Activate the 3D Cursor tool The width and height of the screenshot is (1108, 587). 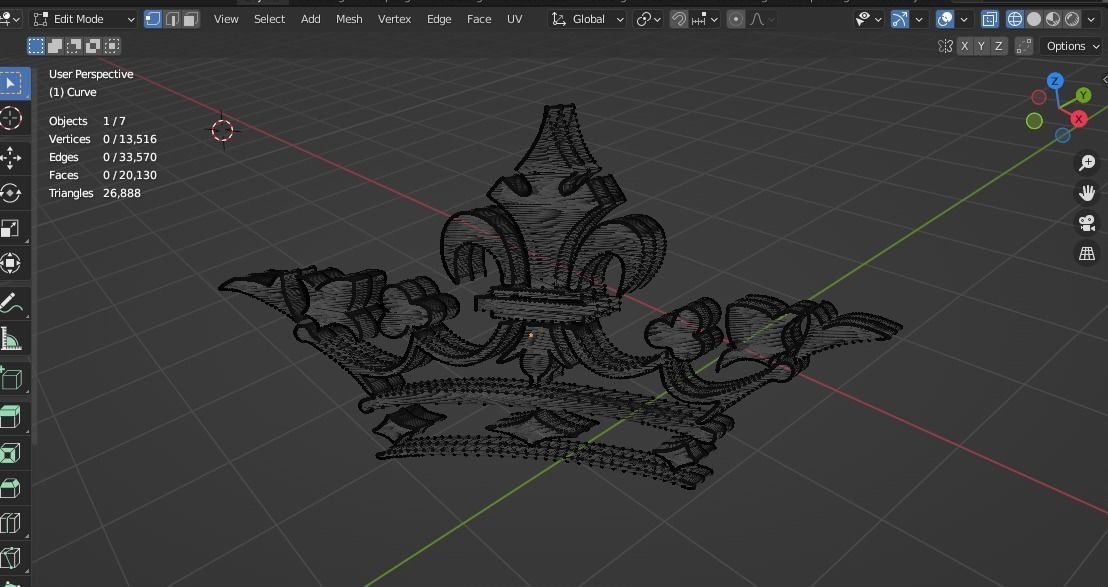(x=11, y=118)
